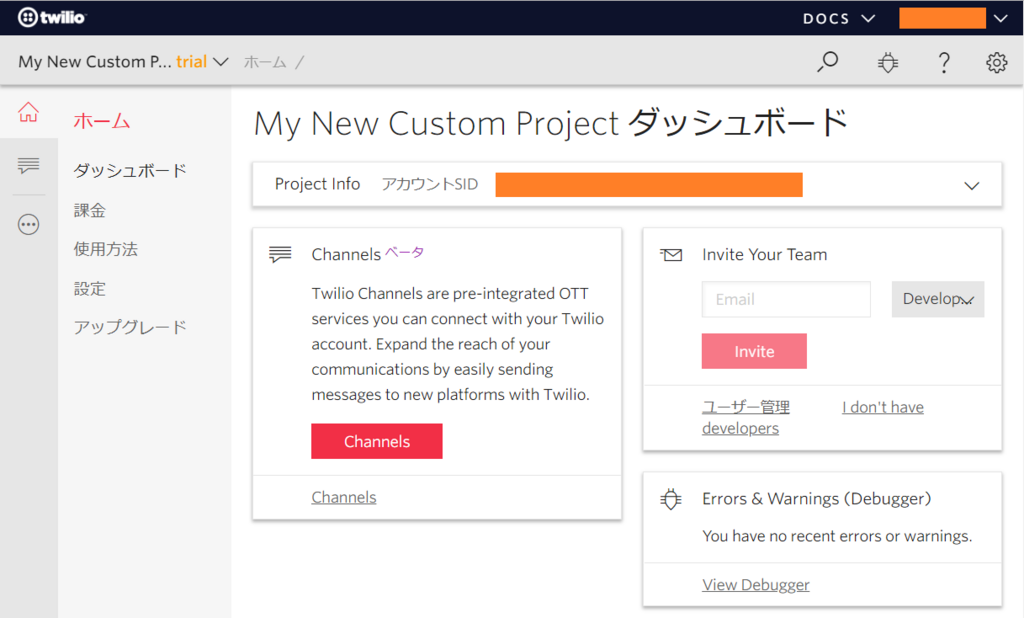
Task: Click the help question mark icon
Action: 944,63
